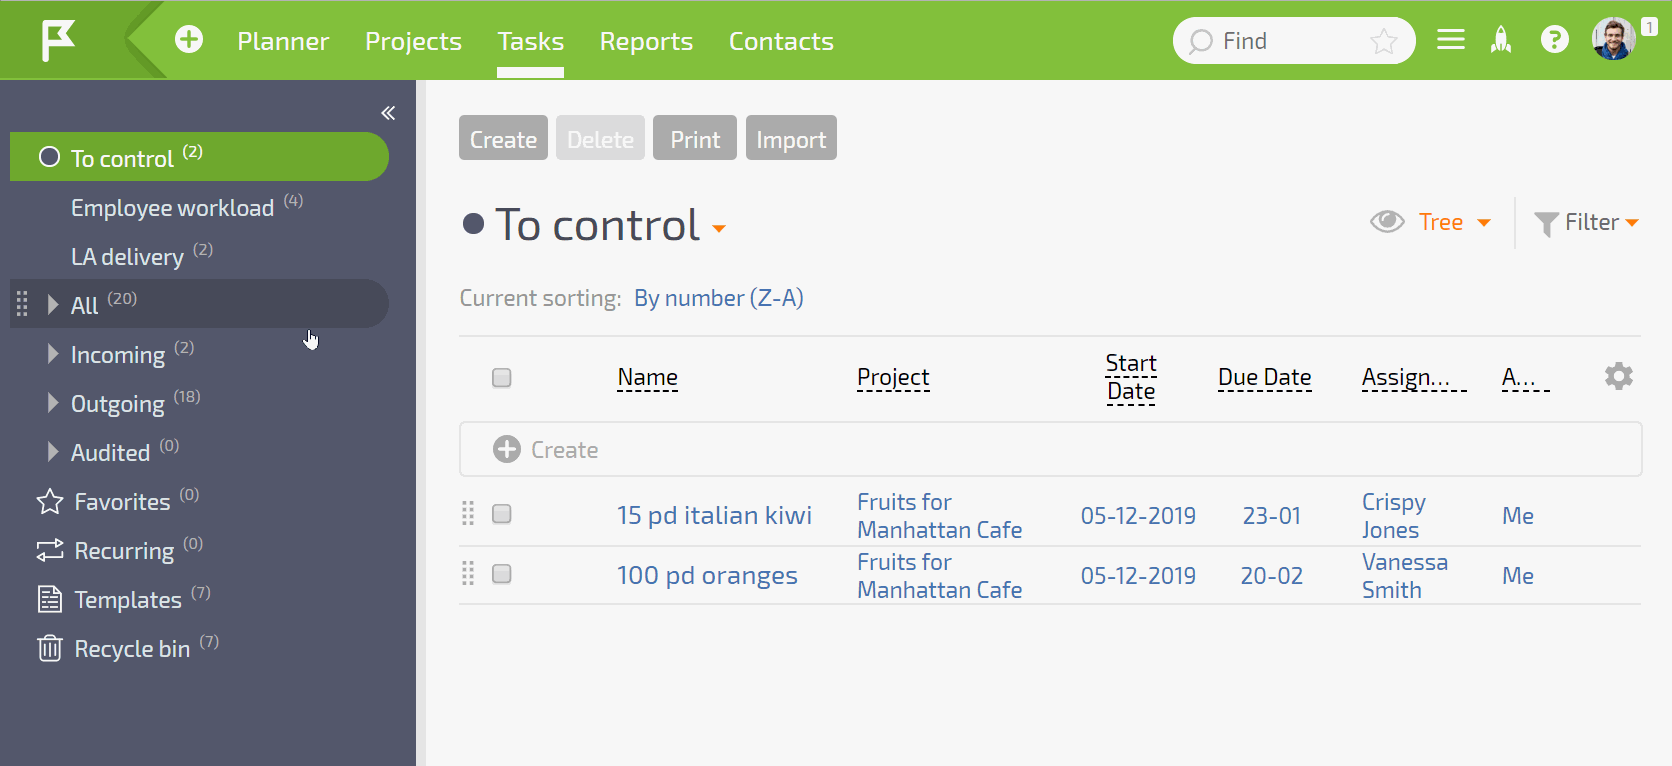Check the box for 15 pd italian kiwi
The image size is (1672, 766).
pos(502,514)
